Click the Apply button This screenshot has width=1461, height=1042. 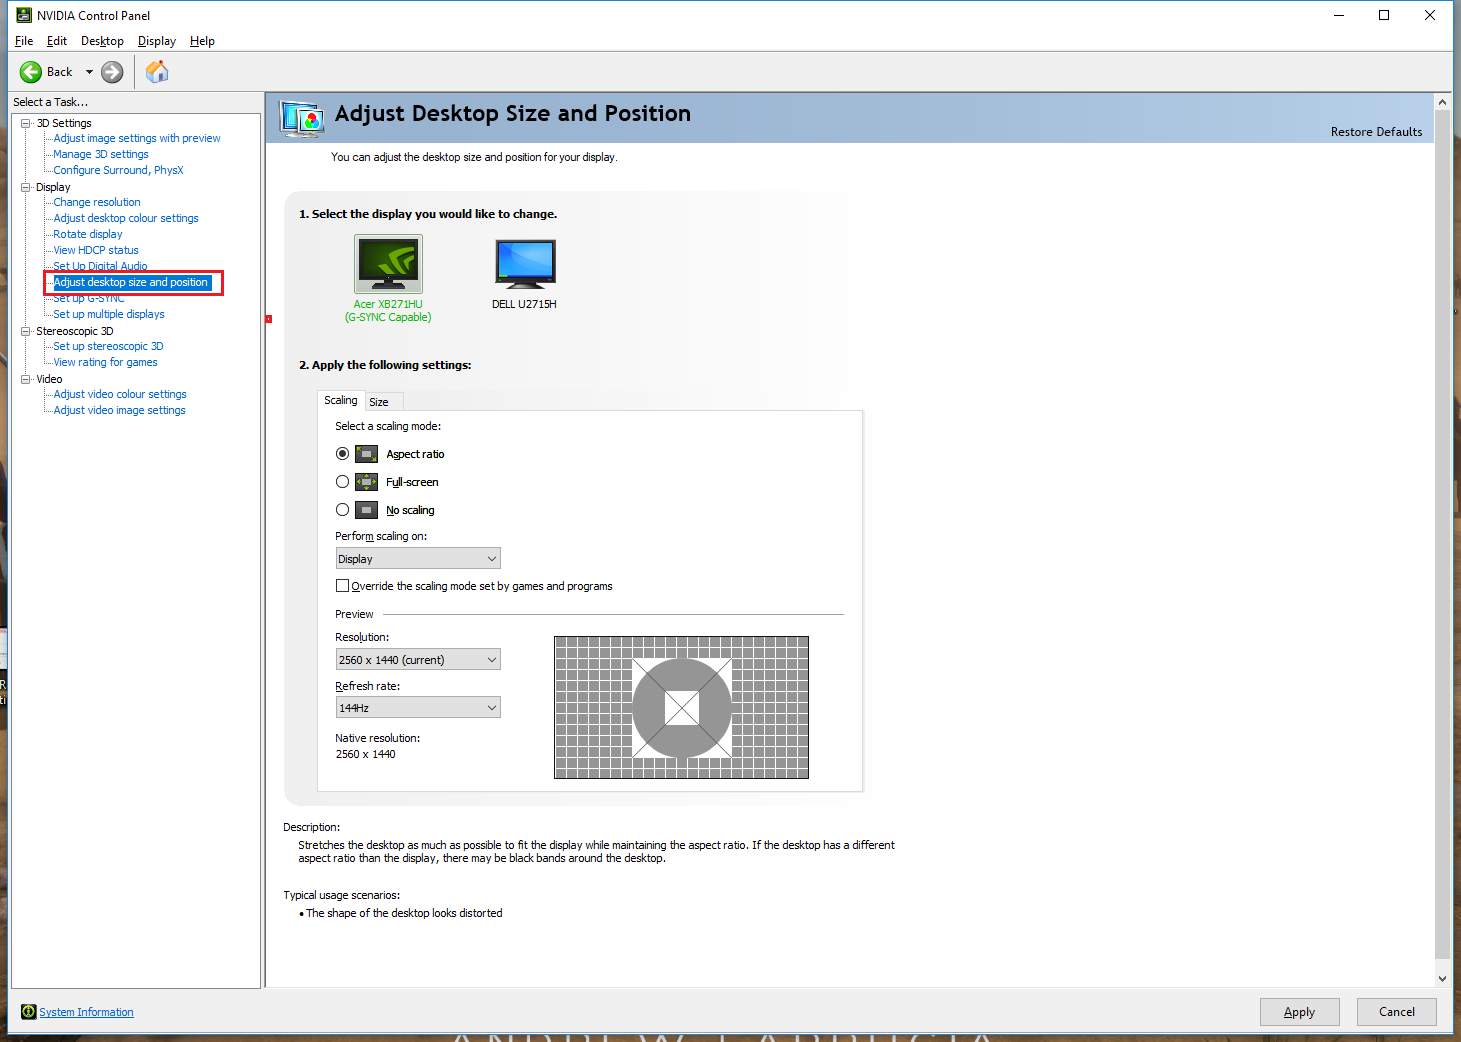[x=1299, y=1011]
